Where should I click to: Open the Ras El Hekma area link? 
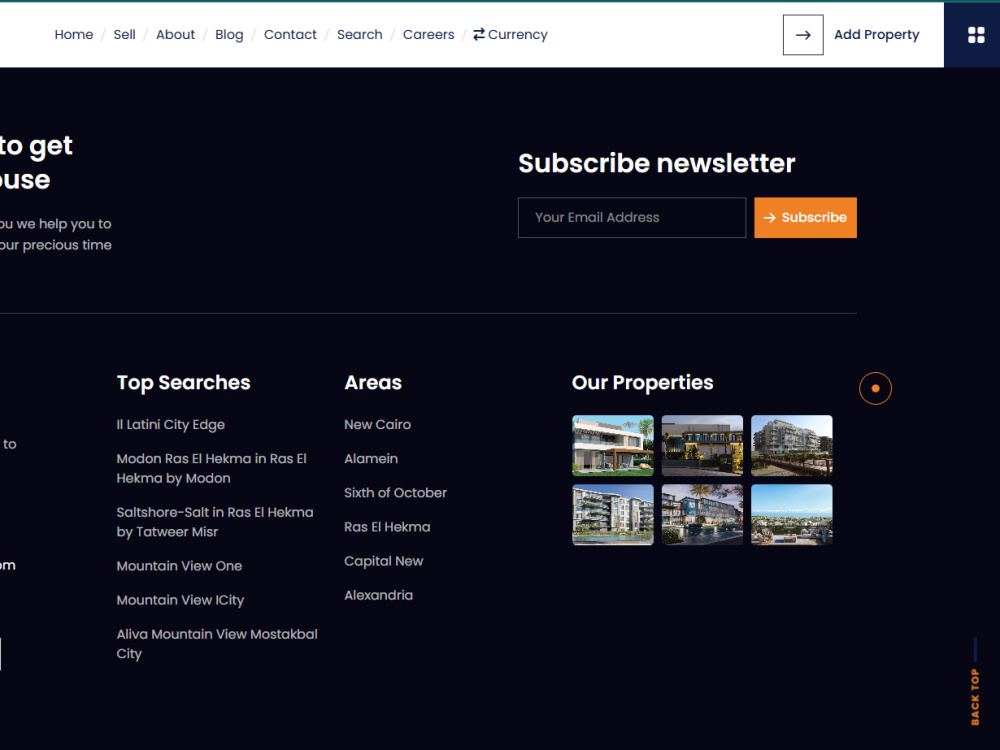(387, 527)
